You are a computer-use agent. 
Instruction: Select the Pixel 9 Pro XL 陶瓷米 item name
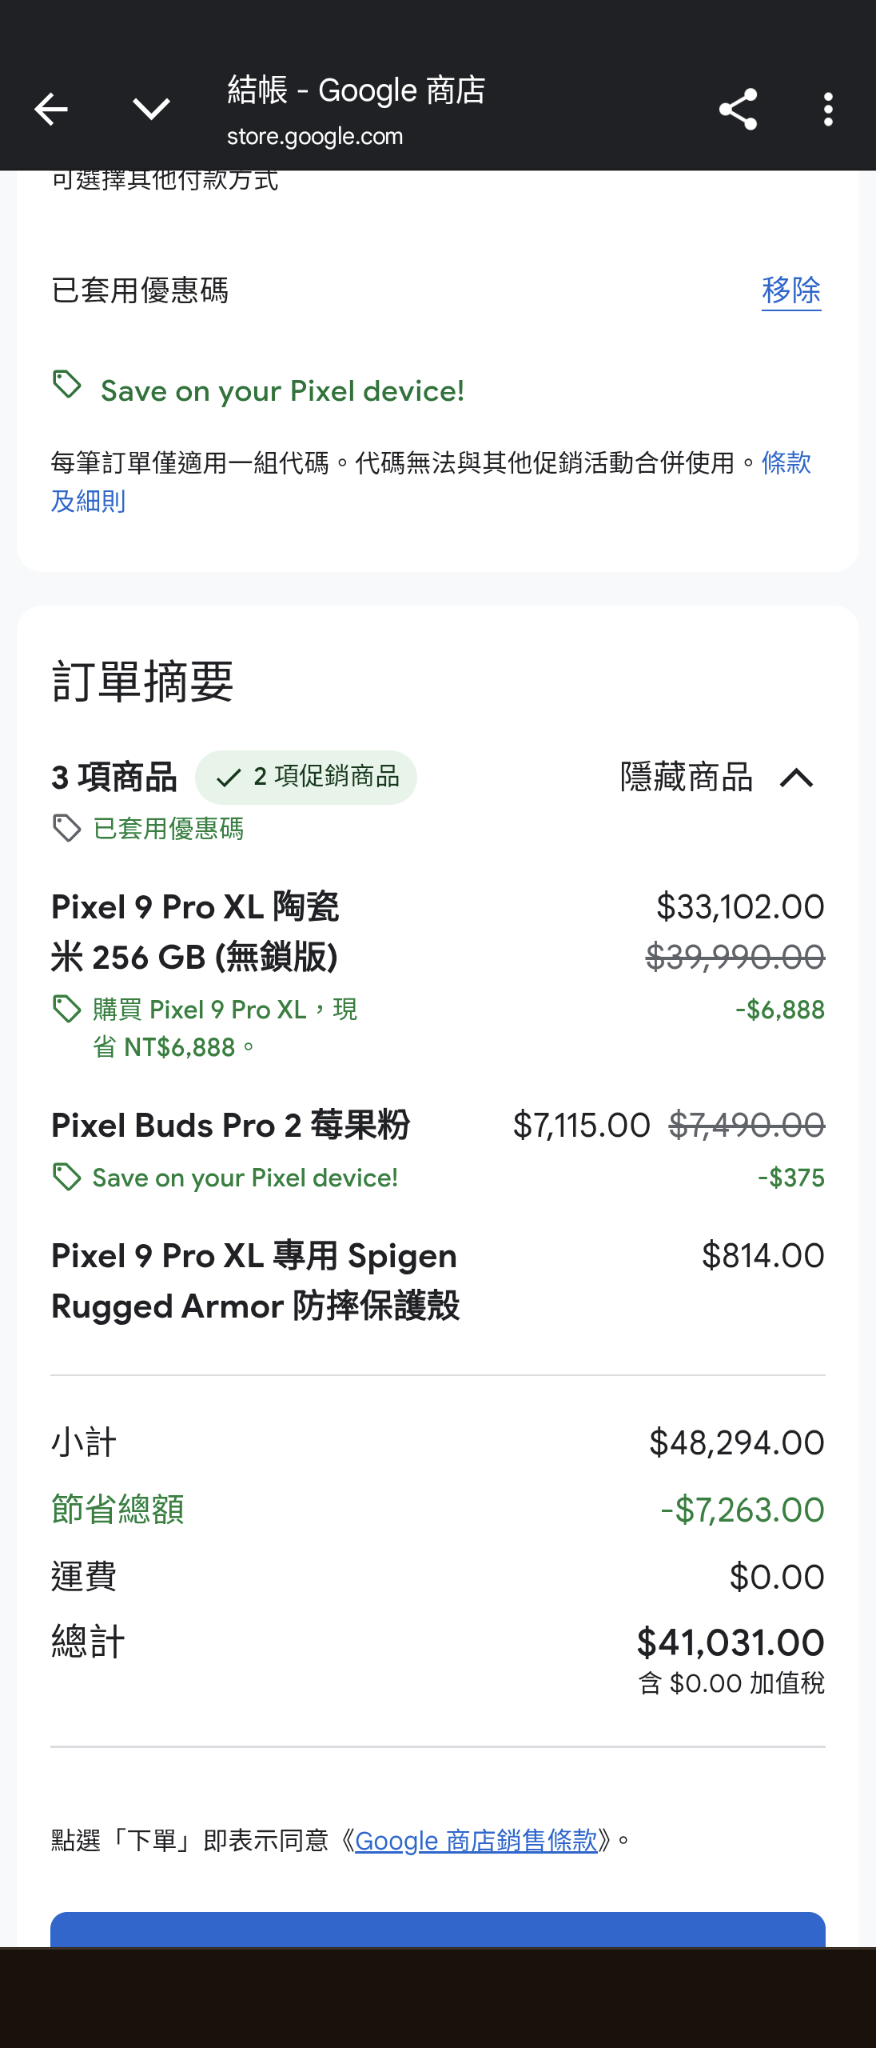pos(195,932)
